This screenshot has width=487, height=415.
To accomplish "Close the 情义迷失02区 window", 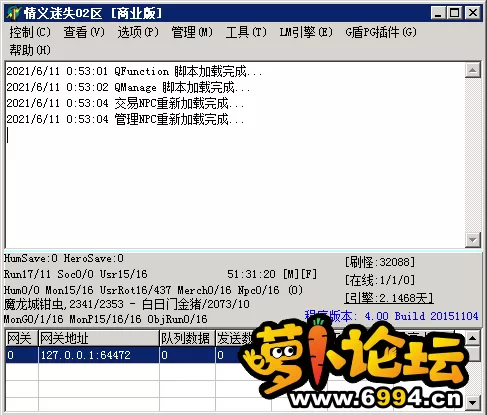I will (473, 13).
